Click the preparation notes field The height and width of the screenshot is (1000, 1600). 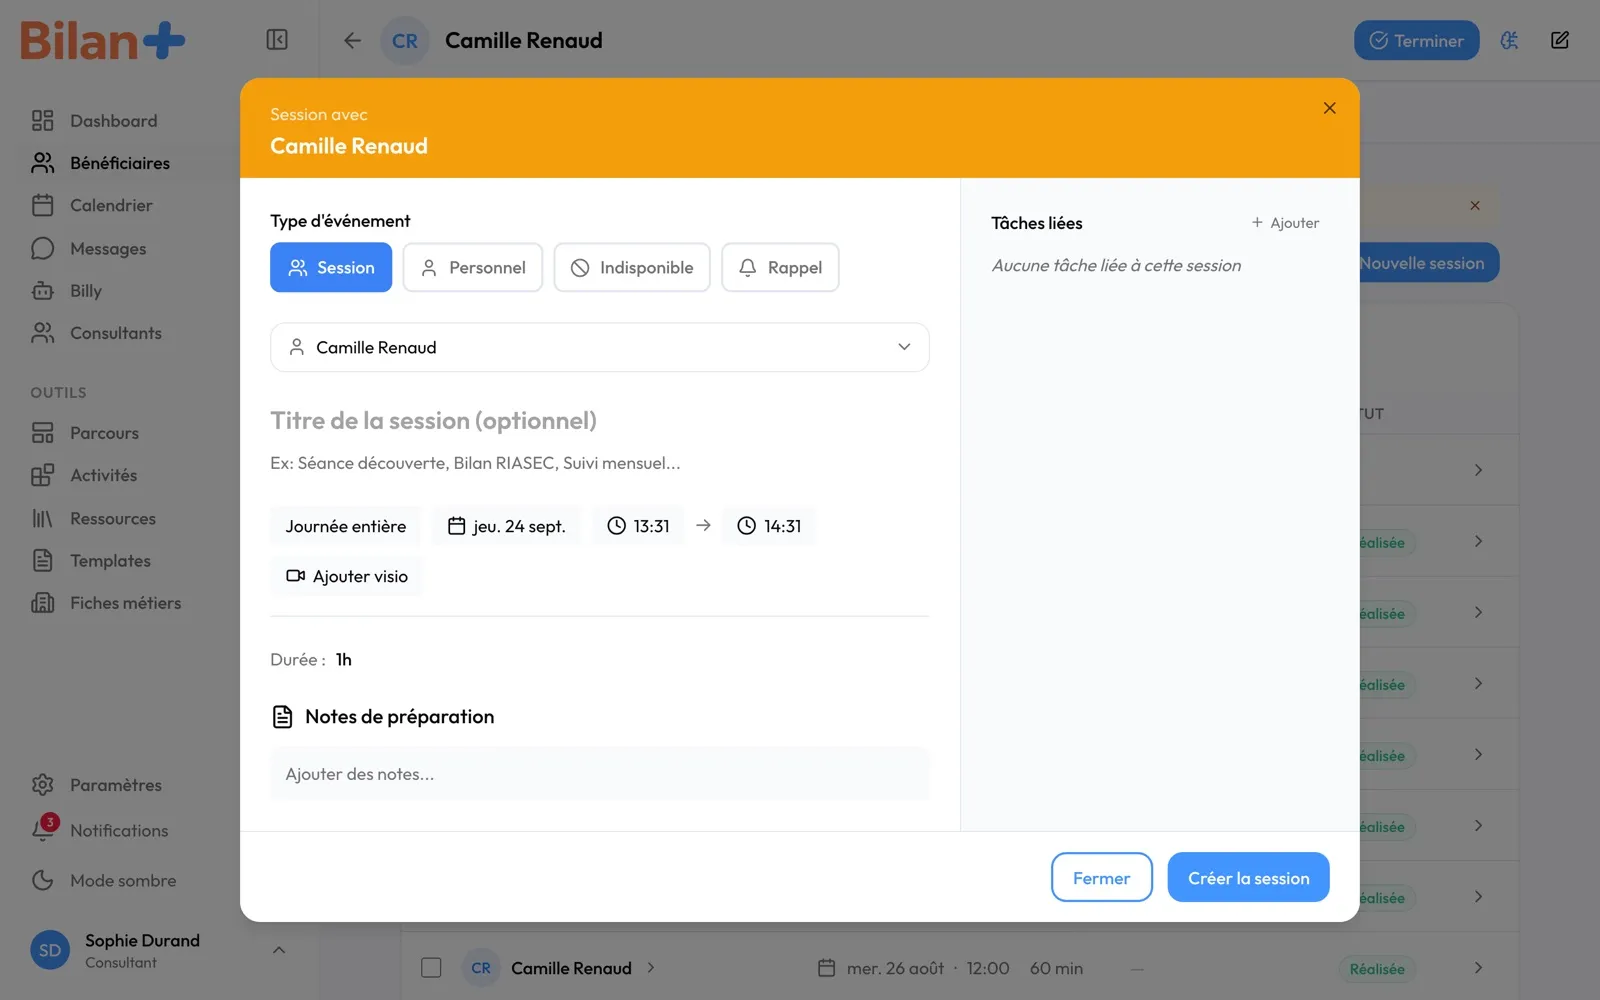(x=600, y=774)
